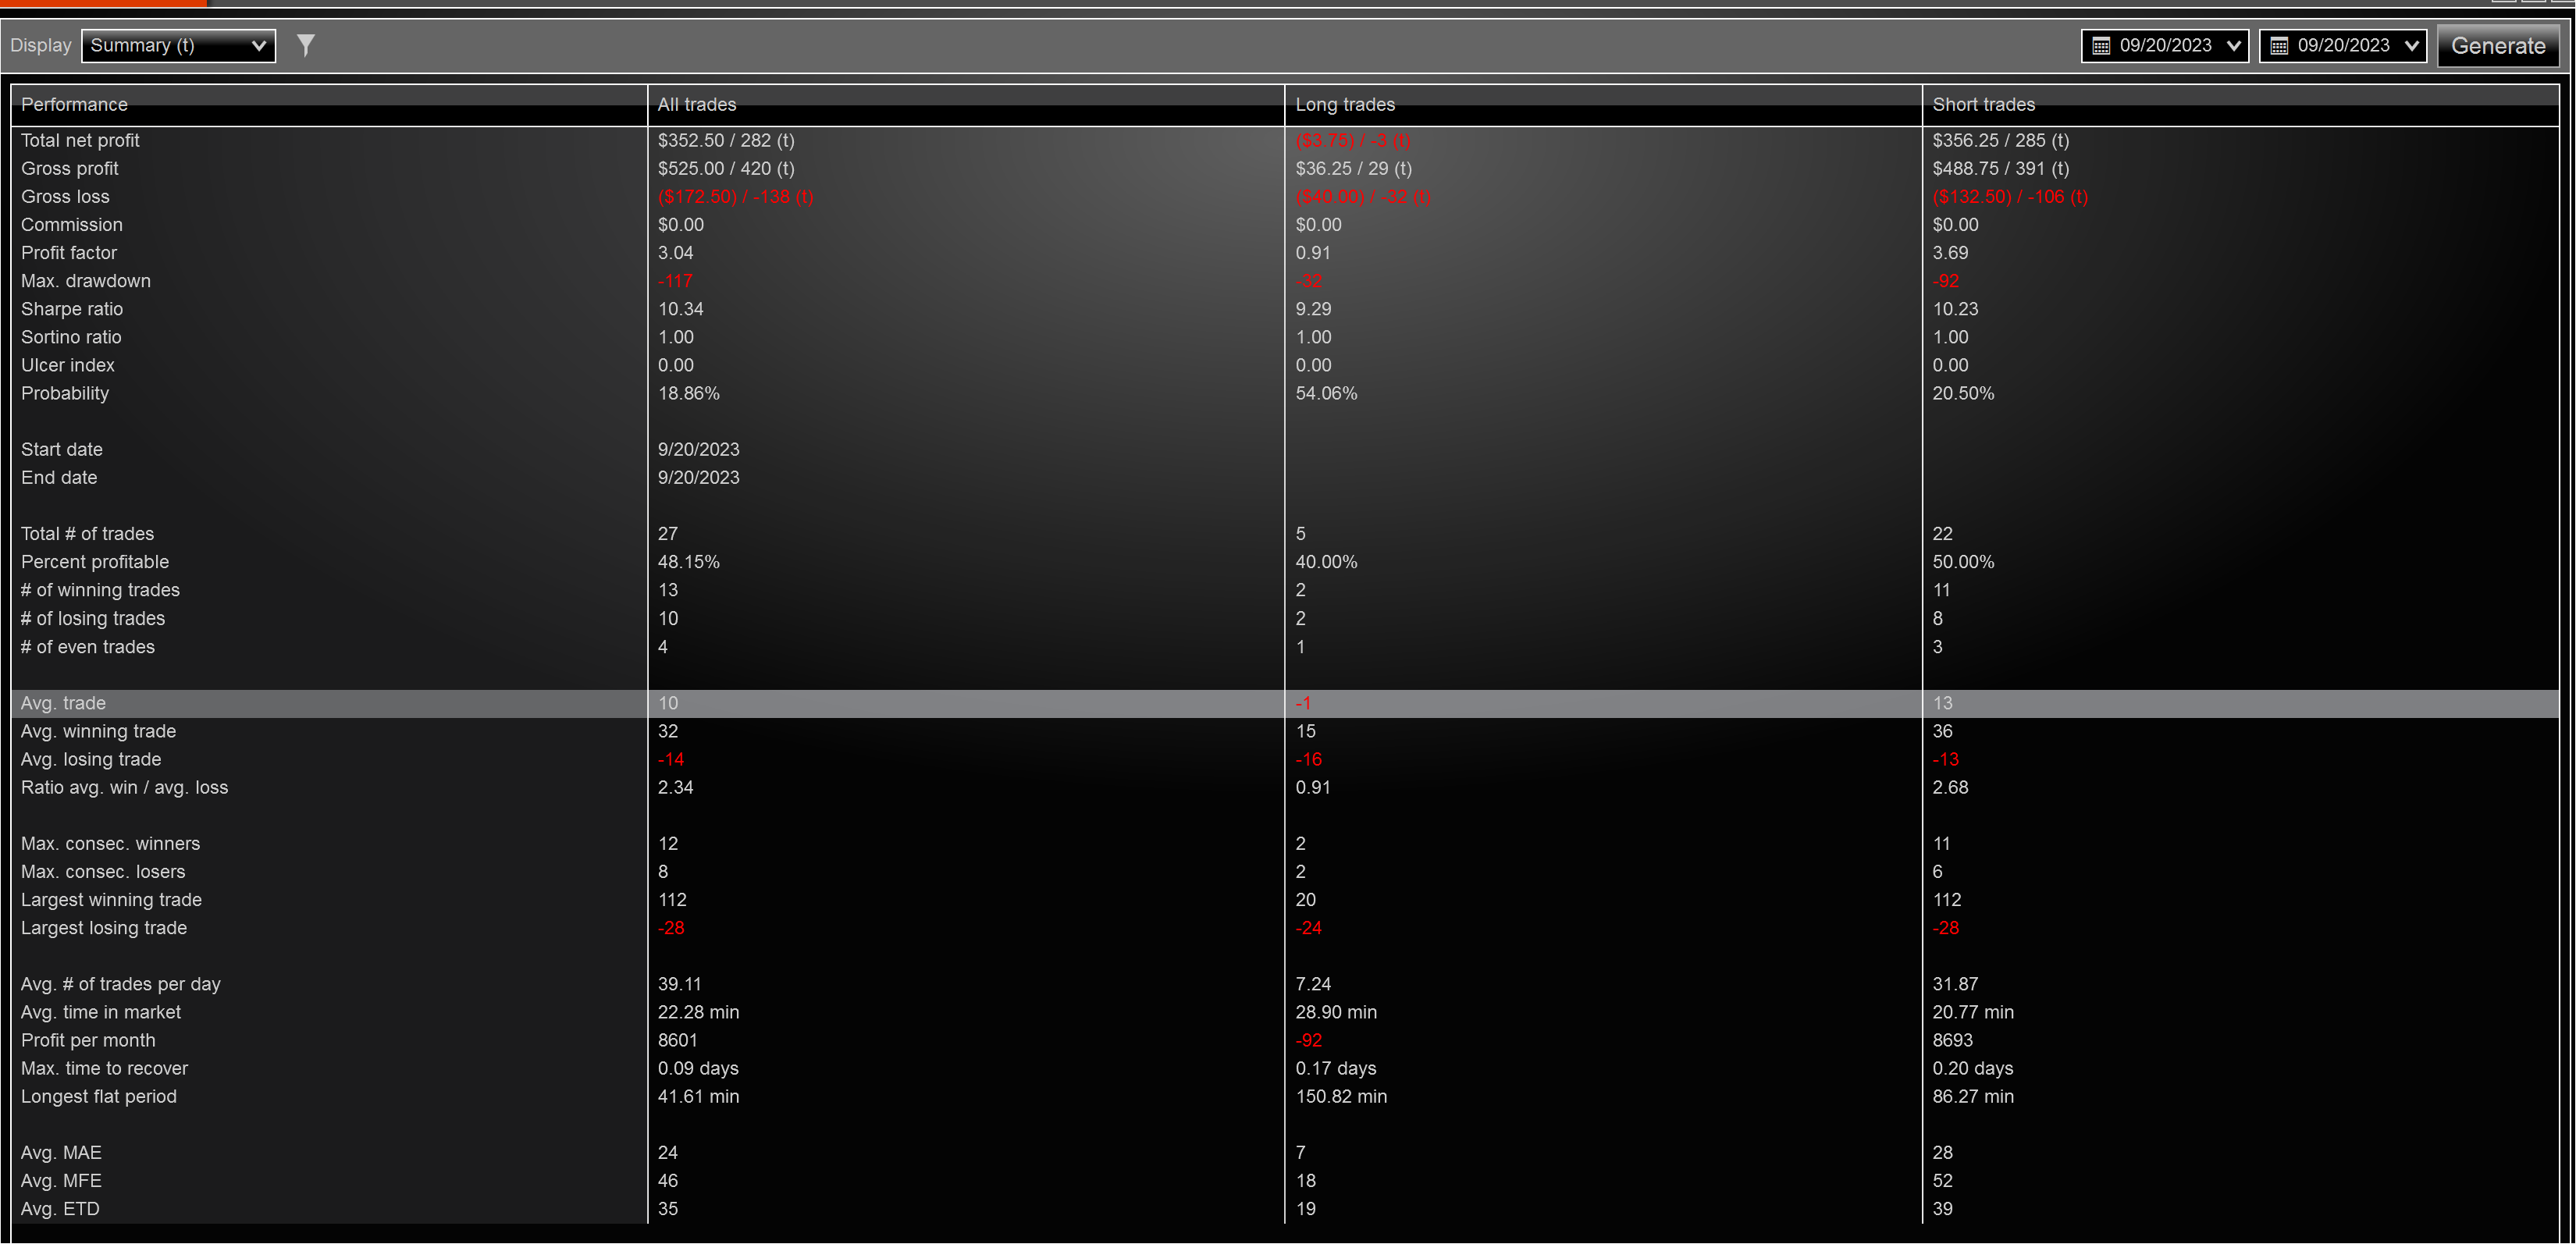Click the Percent profitable row label
Screen dimensions: 2576x1244
pyautogui.click(x=95, y=562)
